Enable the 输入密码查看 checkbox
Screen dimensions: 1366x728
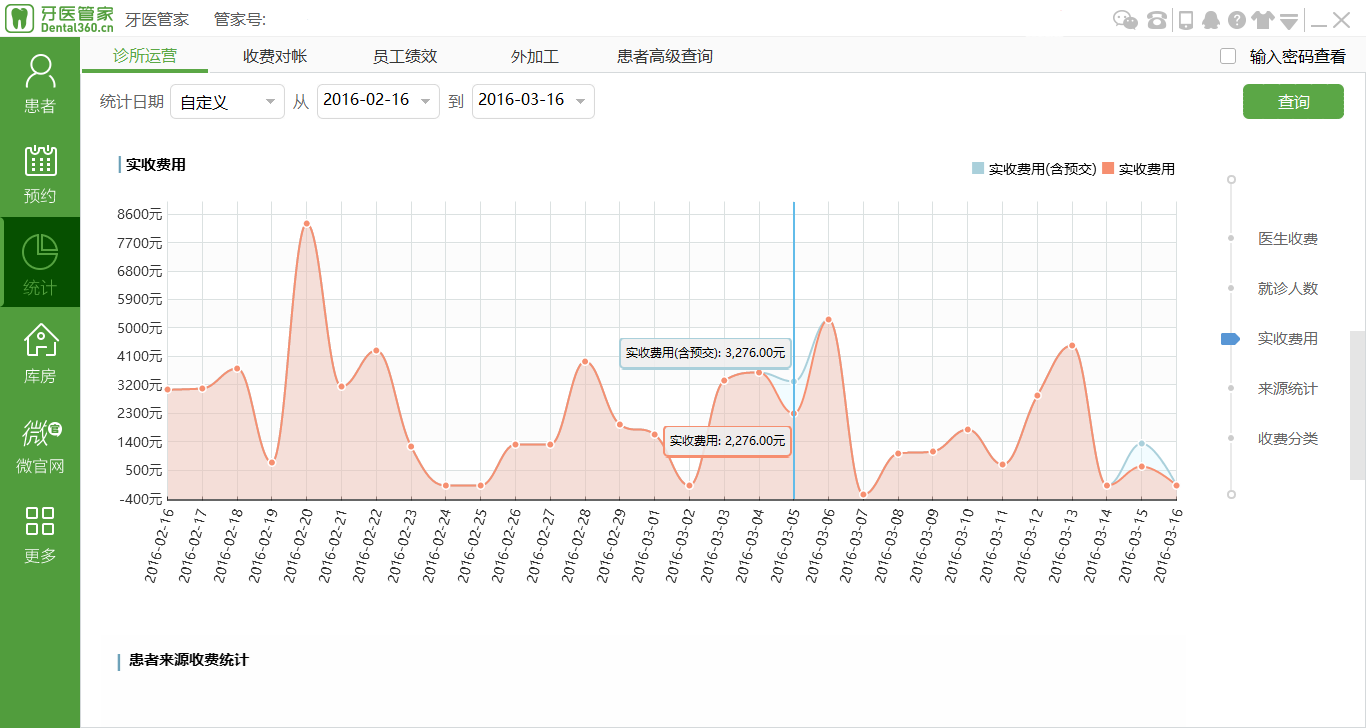pyautogui.click(x=1228, y=56)
